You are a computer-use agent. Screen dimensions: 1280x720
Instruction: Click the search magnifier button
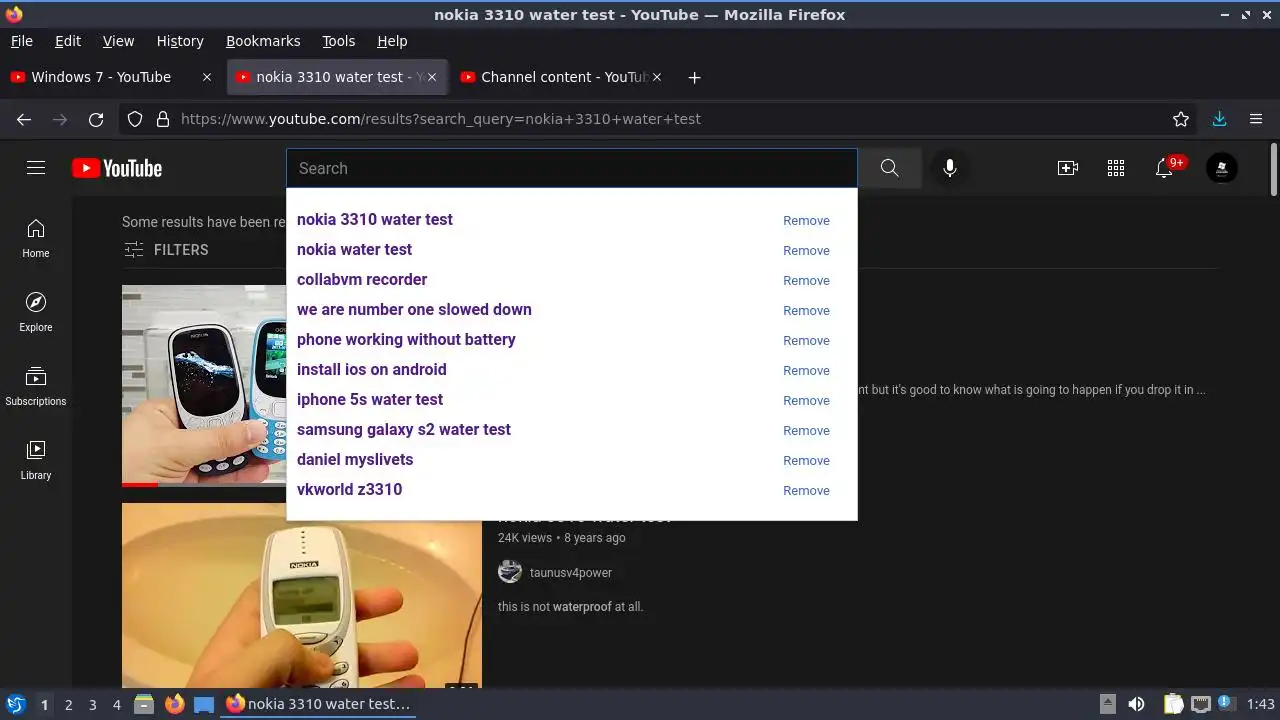tap(889, 168)
